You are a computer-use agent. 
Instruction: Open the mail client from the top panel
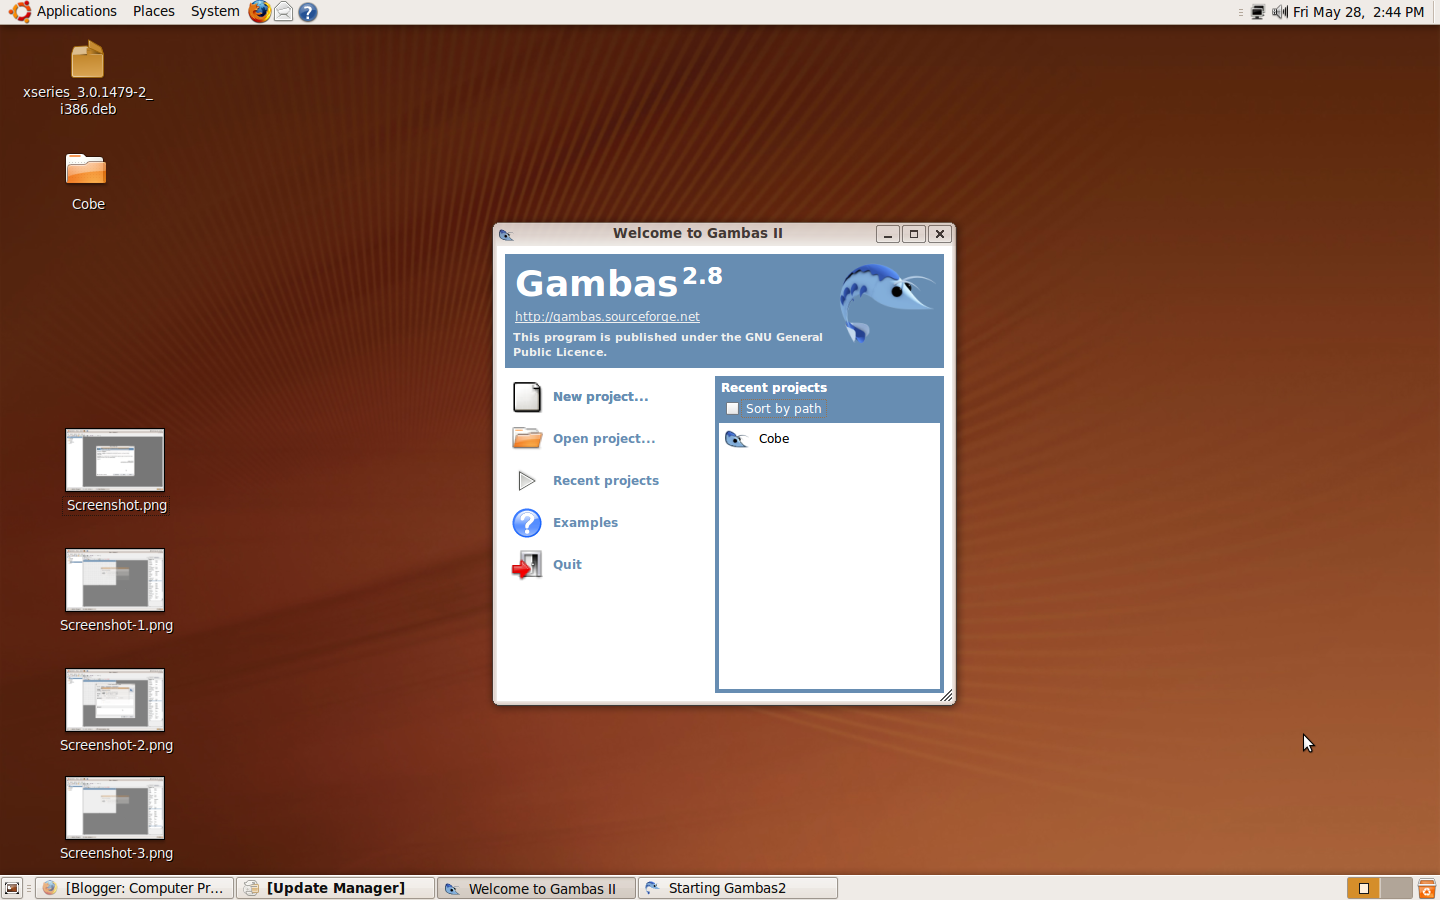(x=283, y=12)
